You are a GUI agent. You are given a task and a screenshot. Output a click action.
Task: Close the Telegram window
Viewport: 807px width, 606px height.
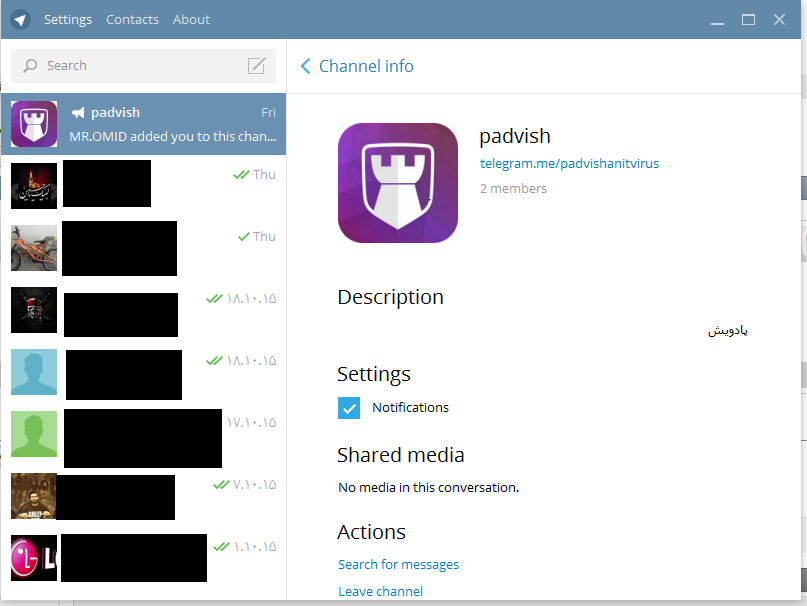pyautogui.click(x=779, y=20)
